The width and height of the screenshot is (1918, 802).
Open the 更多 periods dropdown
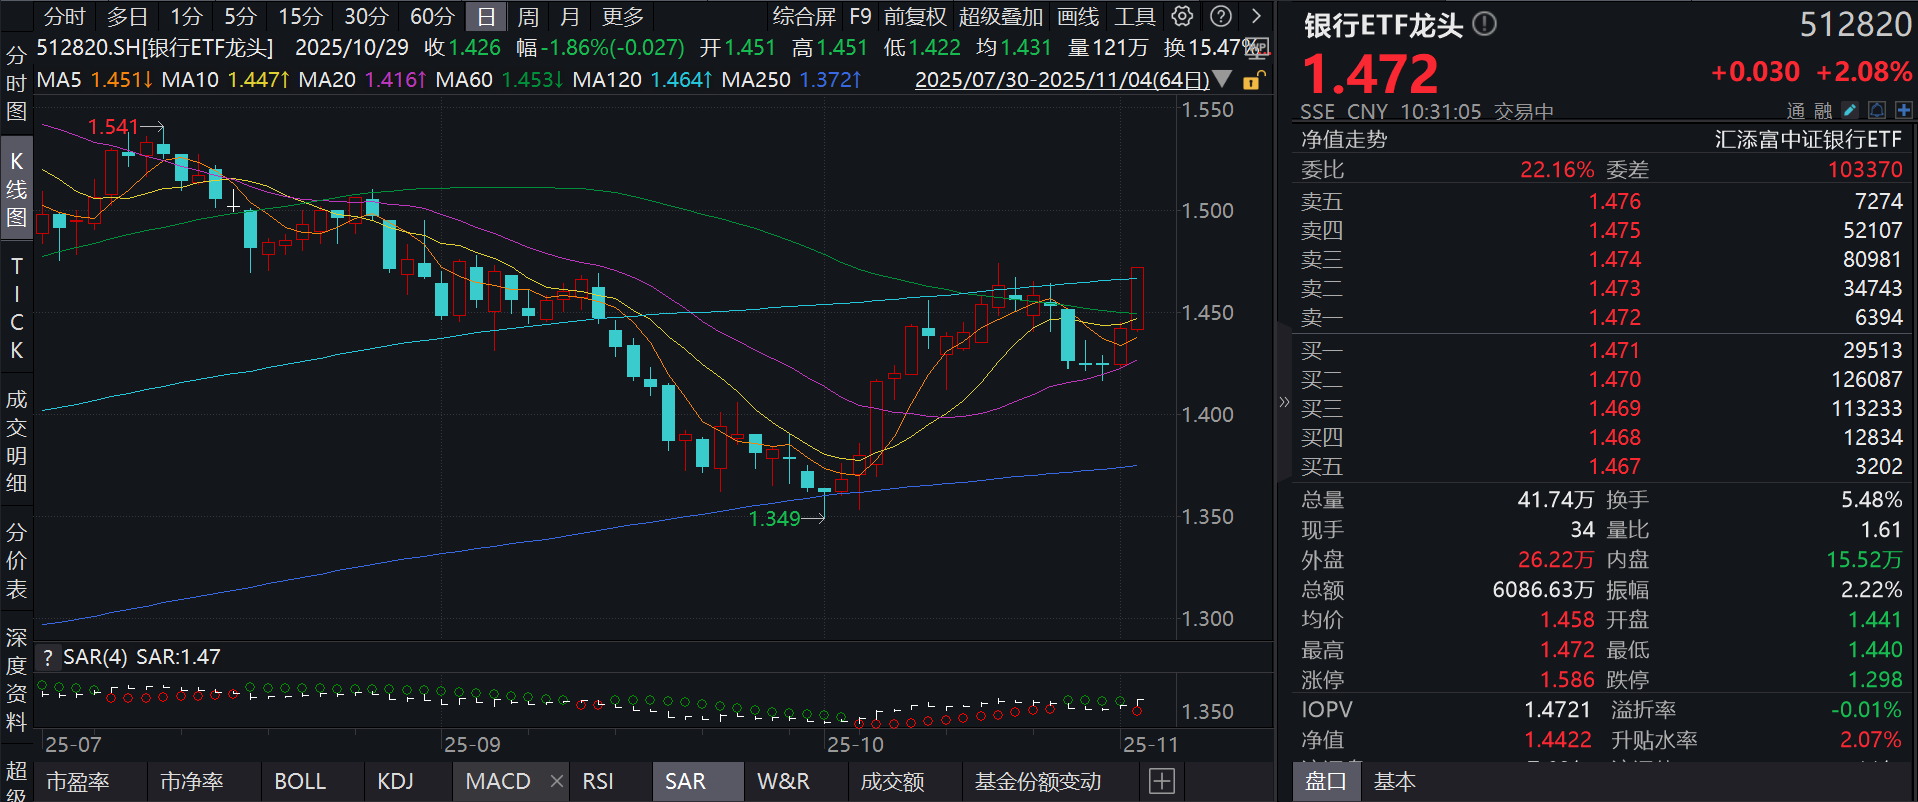[622, 16]
